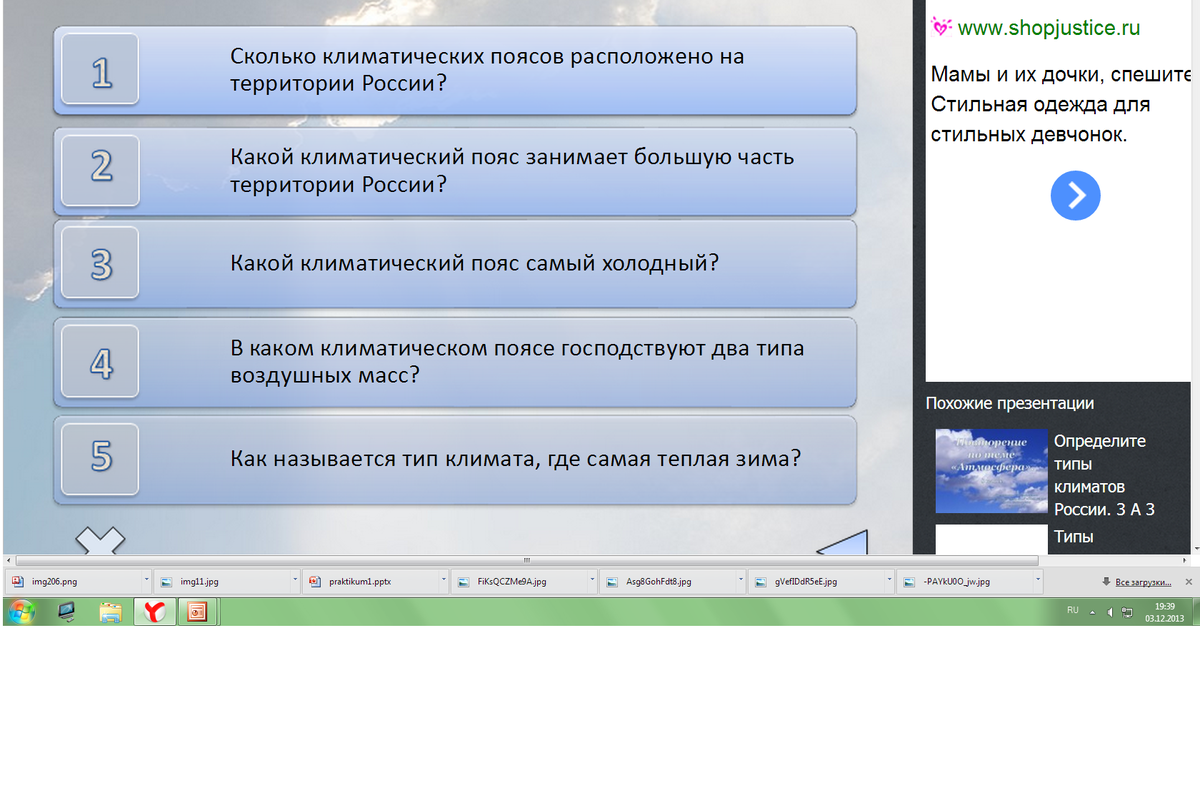Expand dropdown arrow for Asg8GohFdt8.jpg download
The height and width of the screenshot is (795, 1200).
point(740,580)
